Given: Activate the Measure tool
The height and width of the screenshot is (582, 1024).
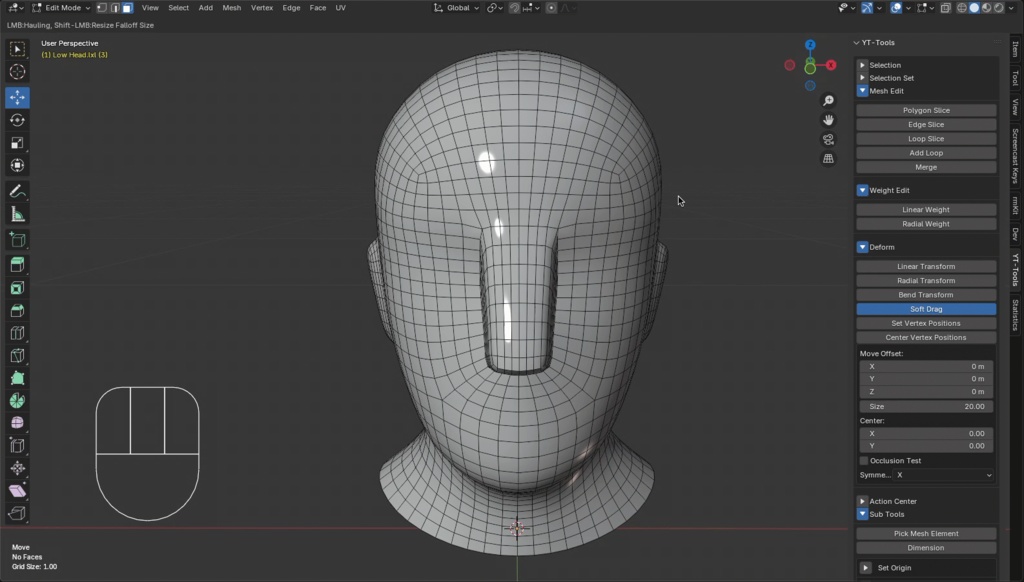Looking at the screenshot, I should tap(17, 213).
